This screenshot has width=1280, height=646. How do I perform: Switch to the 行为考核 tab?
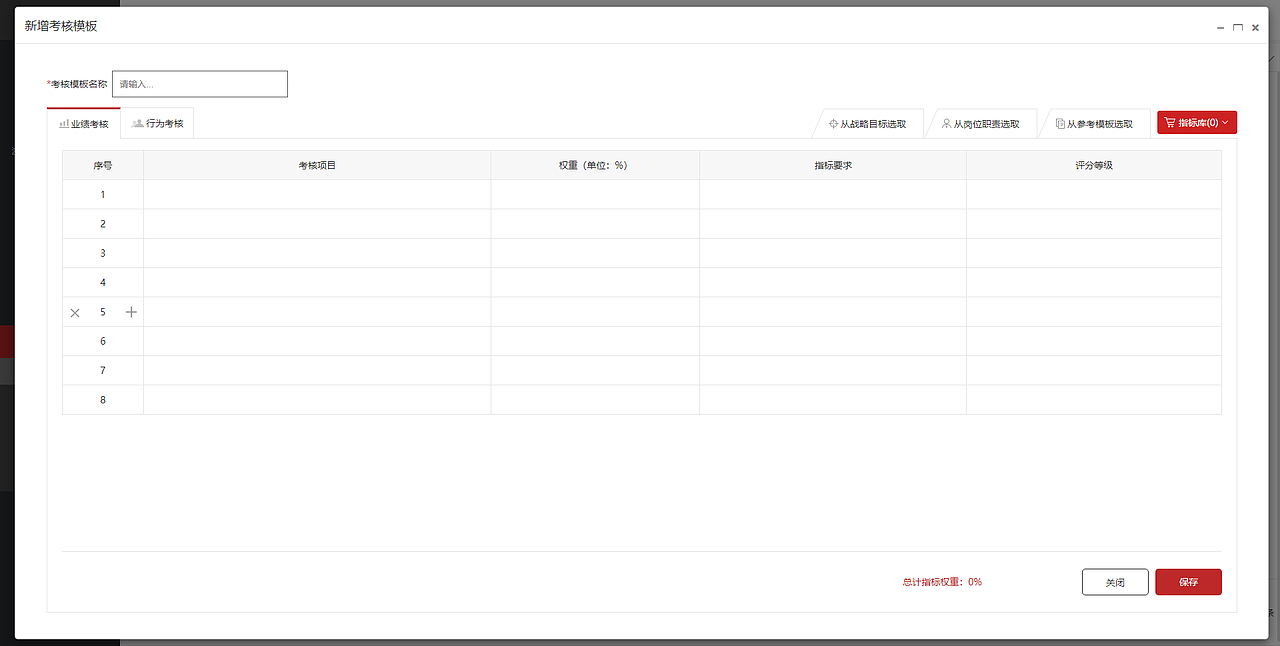point(157,123)
